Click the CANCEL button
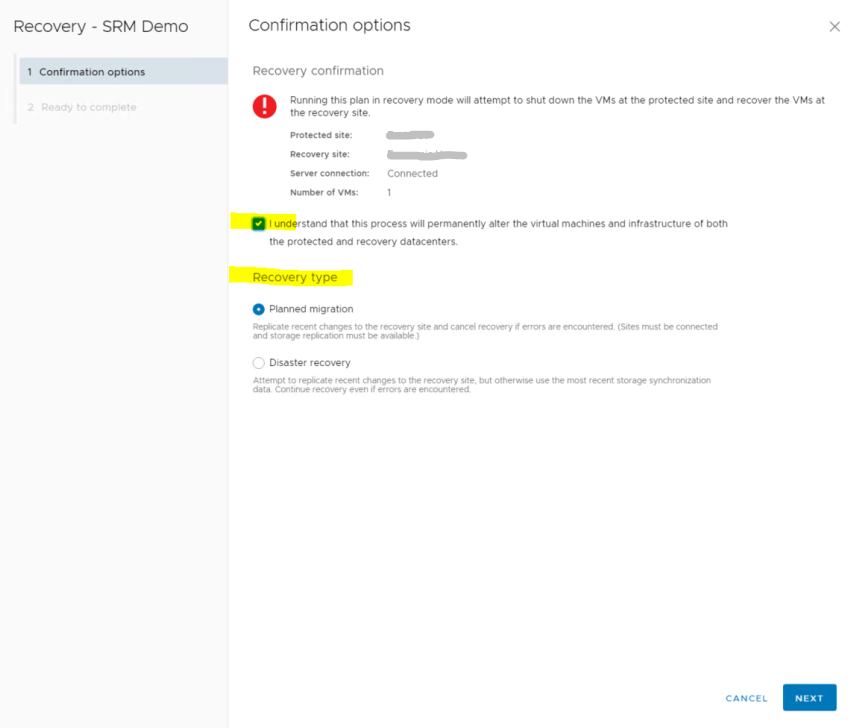The height and width of the screenshot is (728, 852). (746, 698)
